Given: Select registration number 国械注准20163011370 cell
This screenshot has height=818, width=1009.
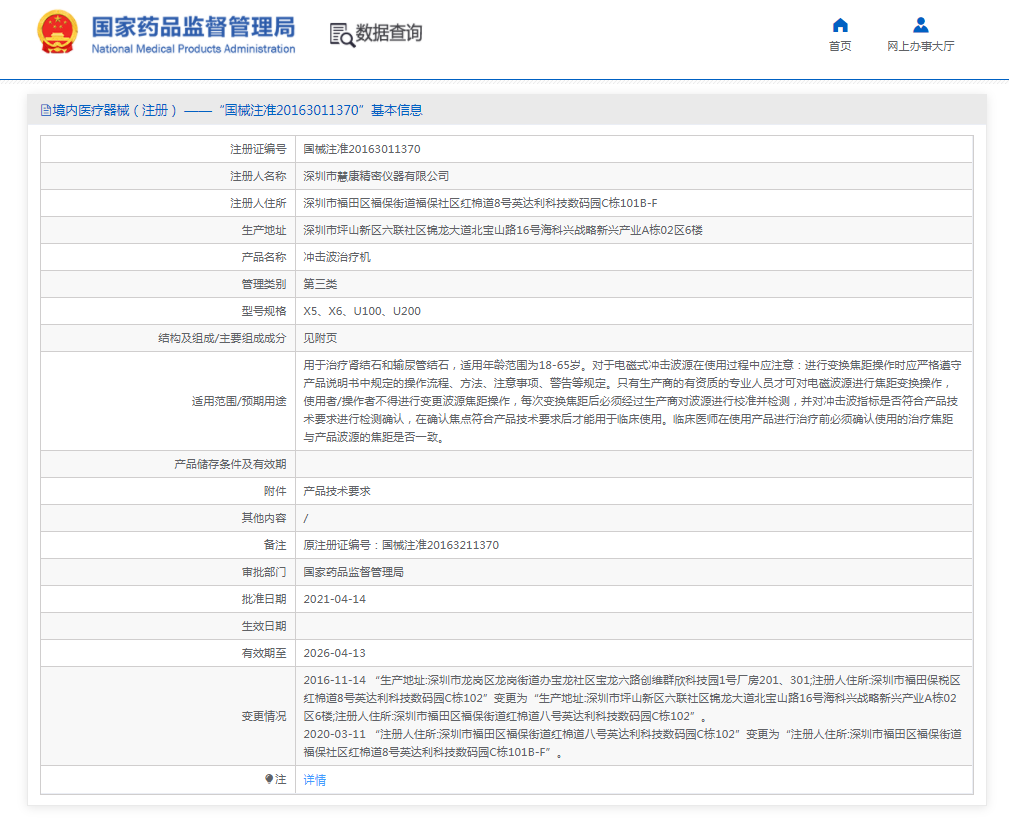Looking at the screenshot, I should (x=361, y=149).
